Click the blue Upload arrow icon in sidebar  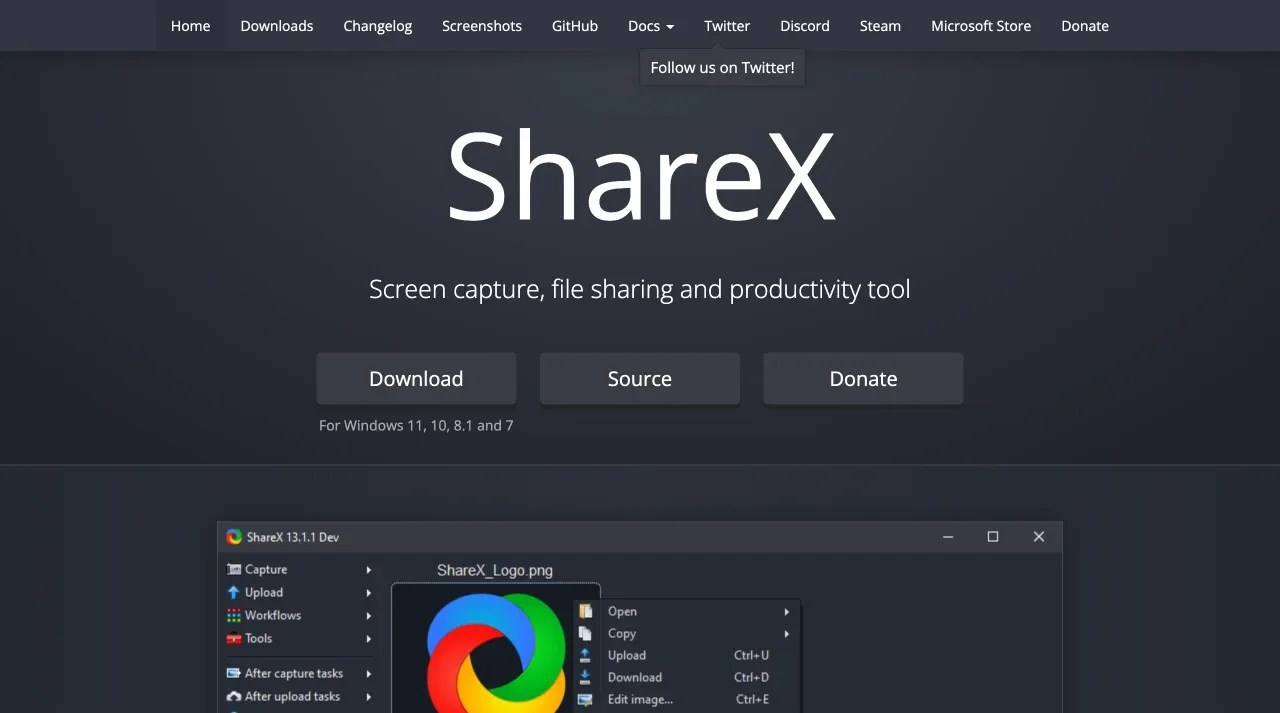[x=234, y=592]
